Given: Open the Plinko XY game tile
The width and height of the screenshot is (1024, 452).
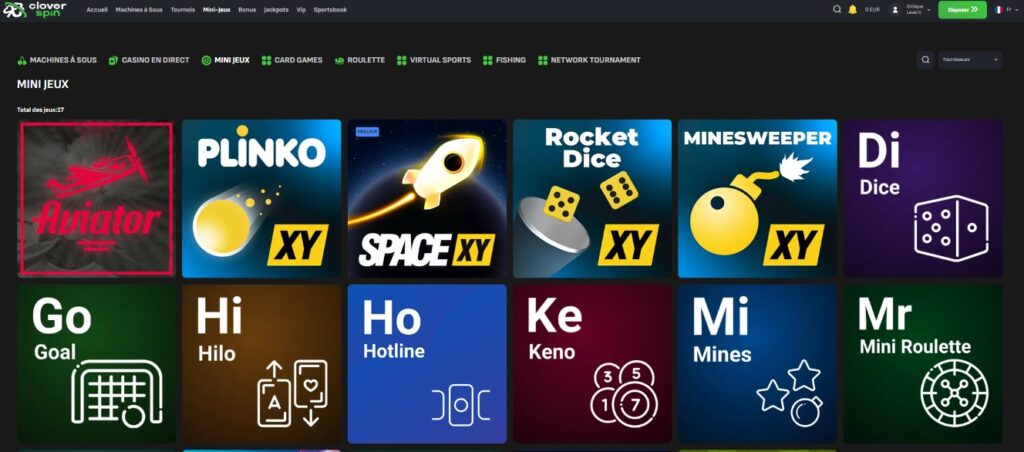Looking at the screenshot, I should pyautogui.click(x=262, y=199).
